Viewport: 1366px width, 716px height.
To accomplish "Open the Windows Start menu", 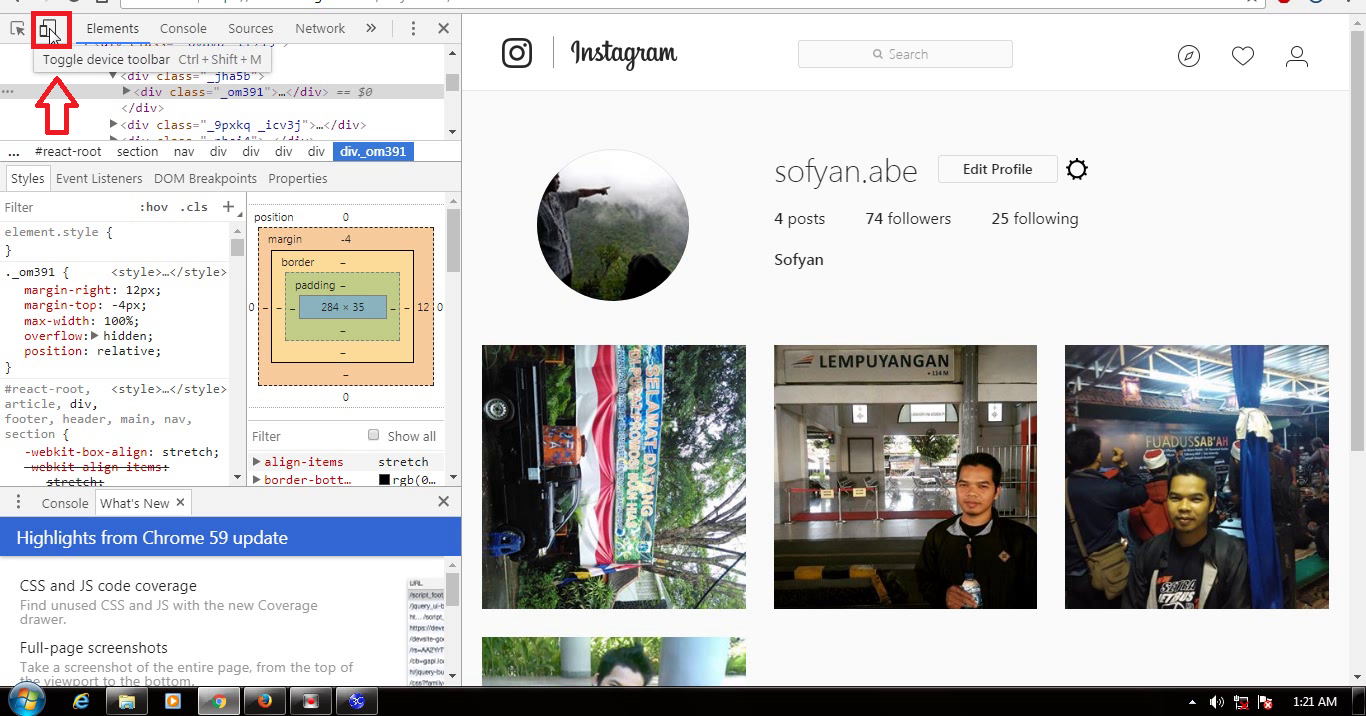I will pos(27,700).
